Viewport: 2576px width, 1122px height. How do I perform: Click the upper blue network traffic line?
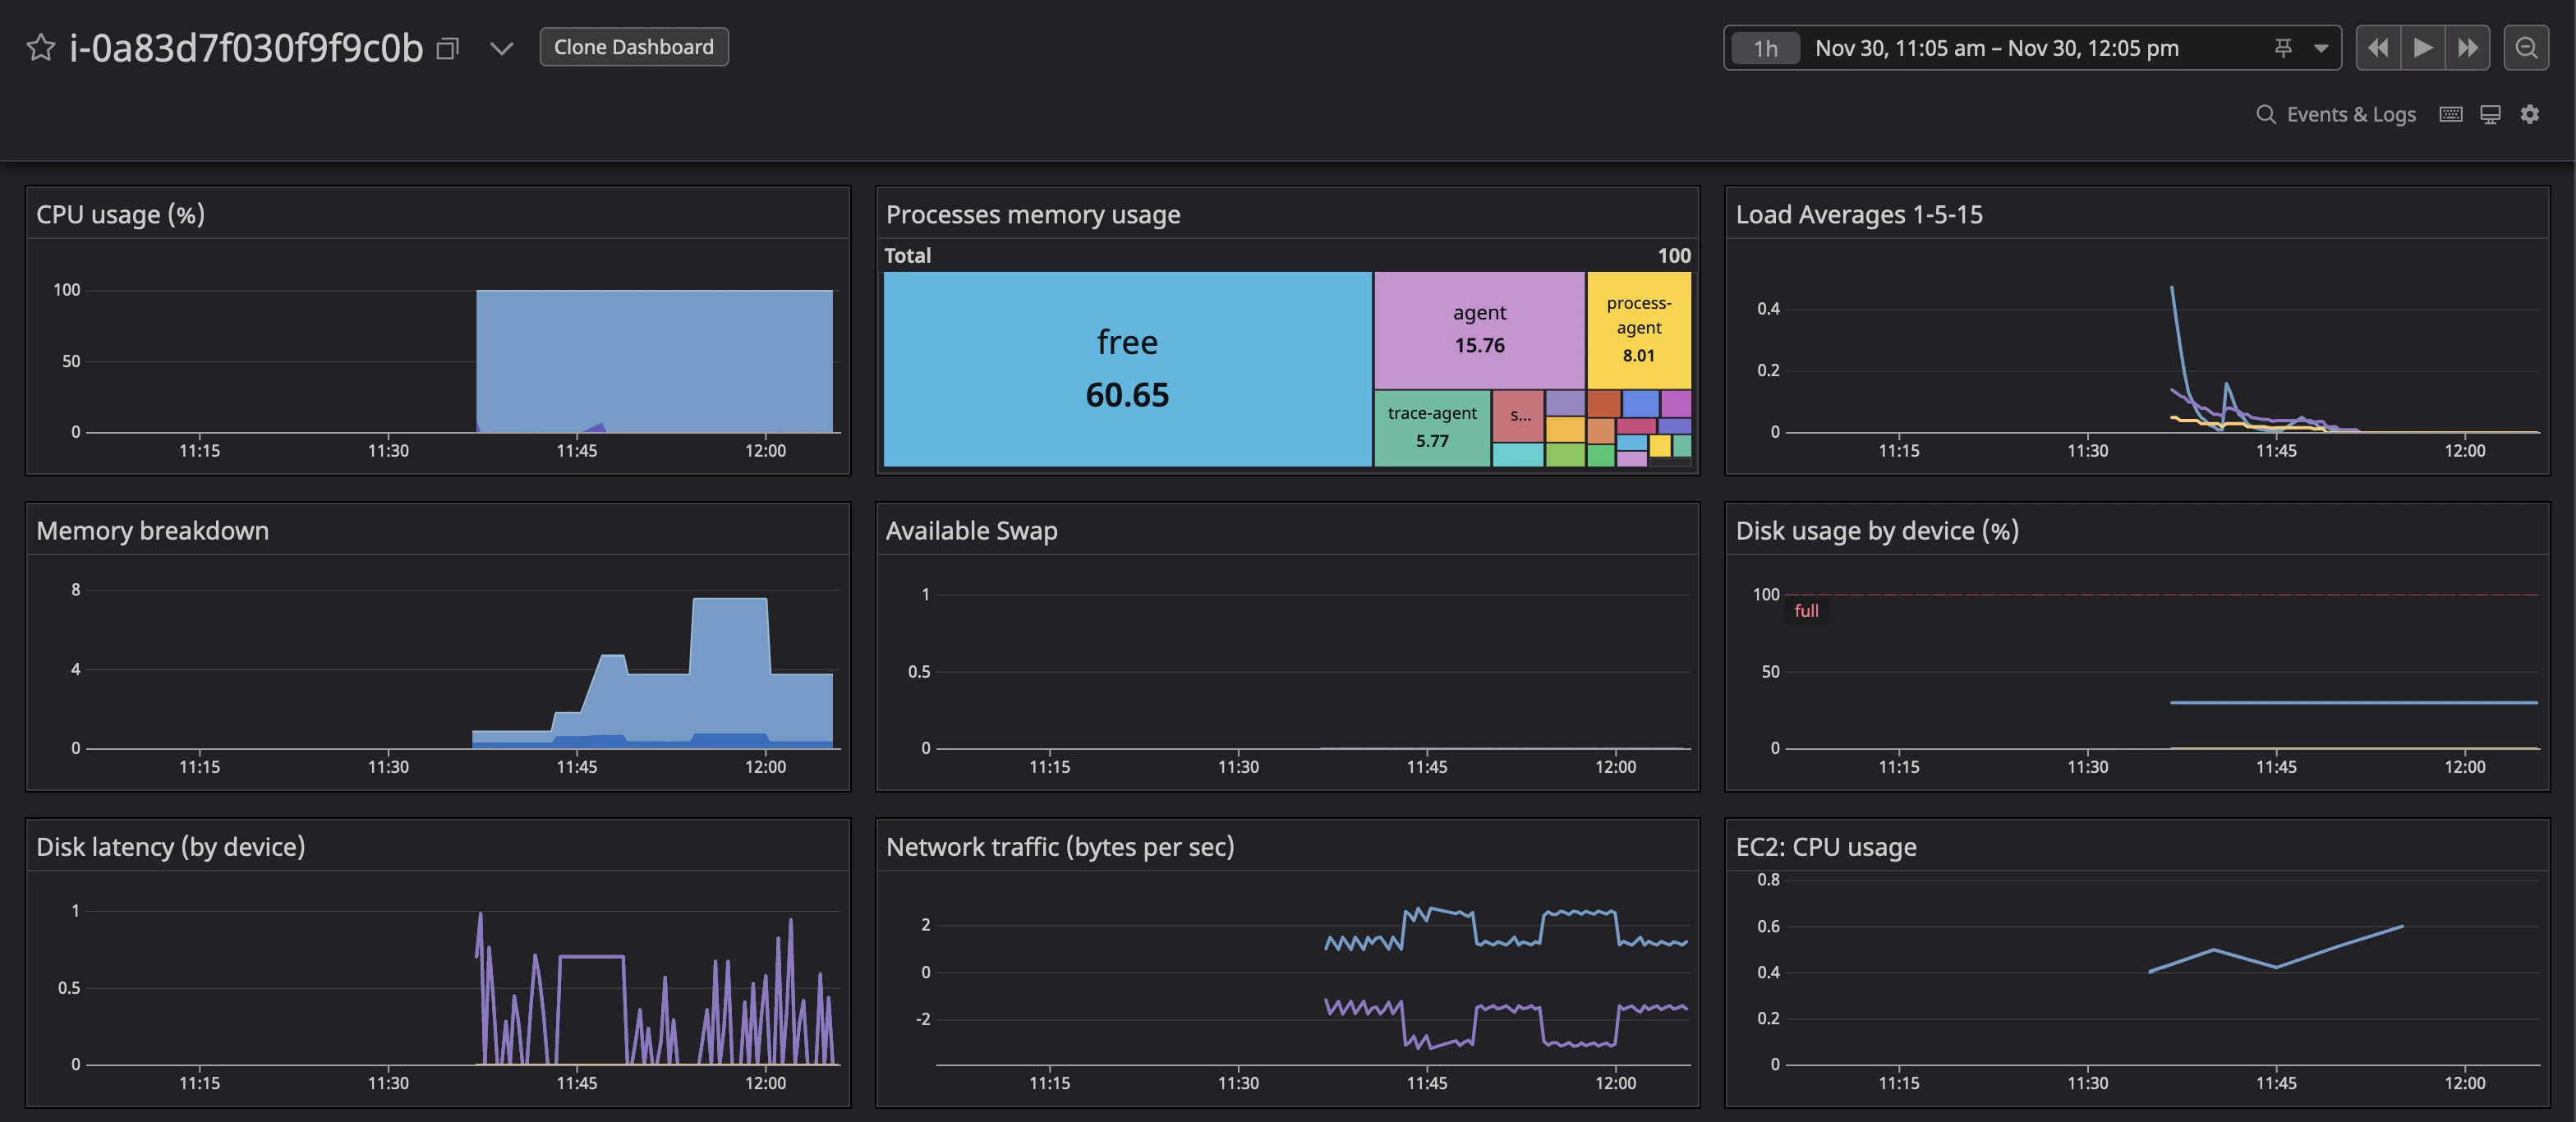click(x=1506, y=928)
